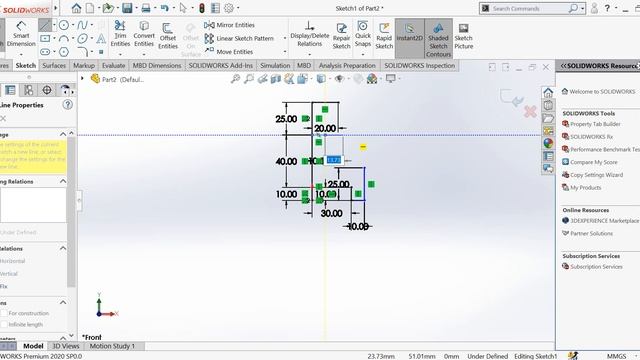The image size is (640, 360).
Task: Run the Repair Sketch tool
Action: tap(341, 36)
